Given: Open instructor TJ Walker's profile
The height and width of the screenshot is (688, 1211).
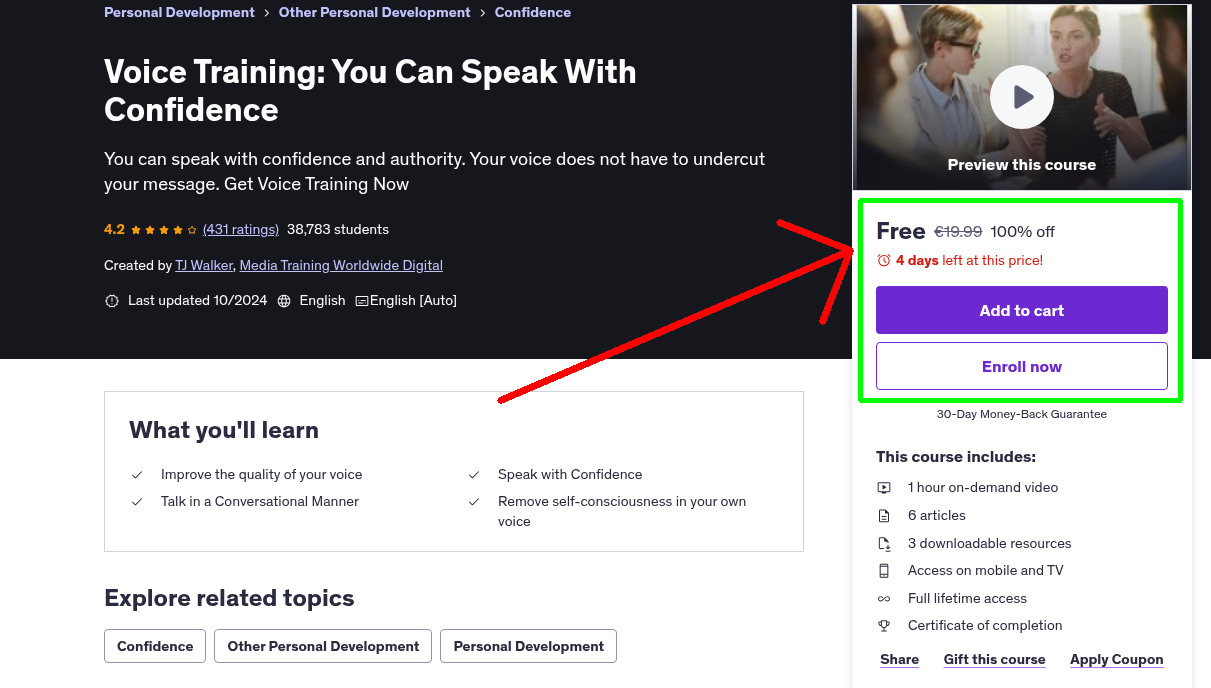Looking at the screenshot, I should pyautogui.click(x=204, y=266).
